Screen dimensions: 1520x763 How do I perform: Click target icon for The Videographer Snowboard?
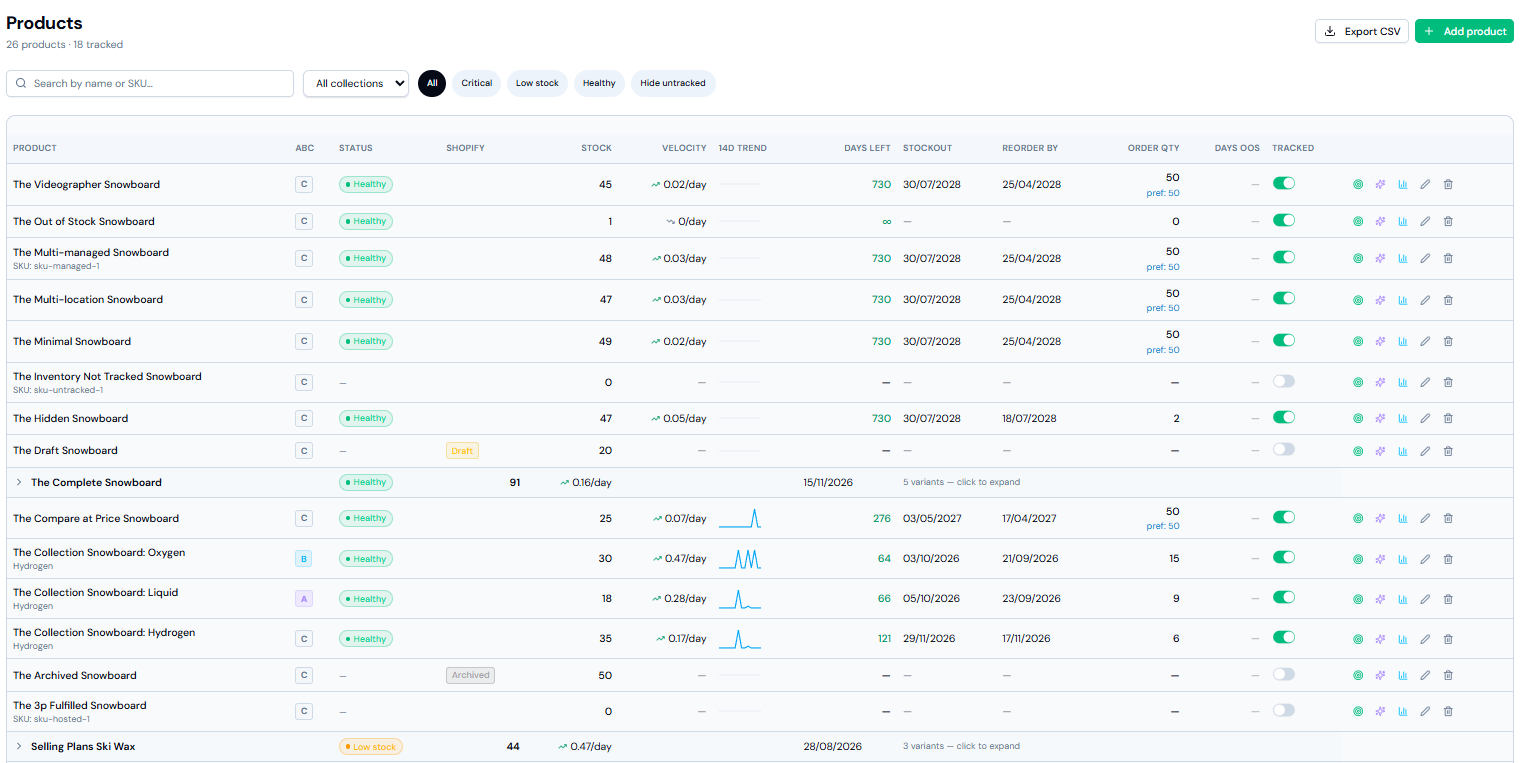pos(1358,184)
